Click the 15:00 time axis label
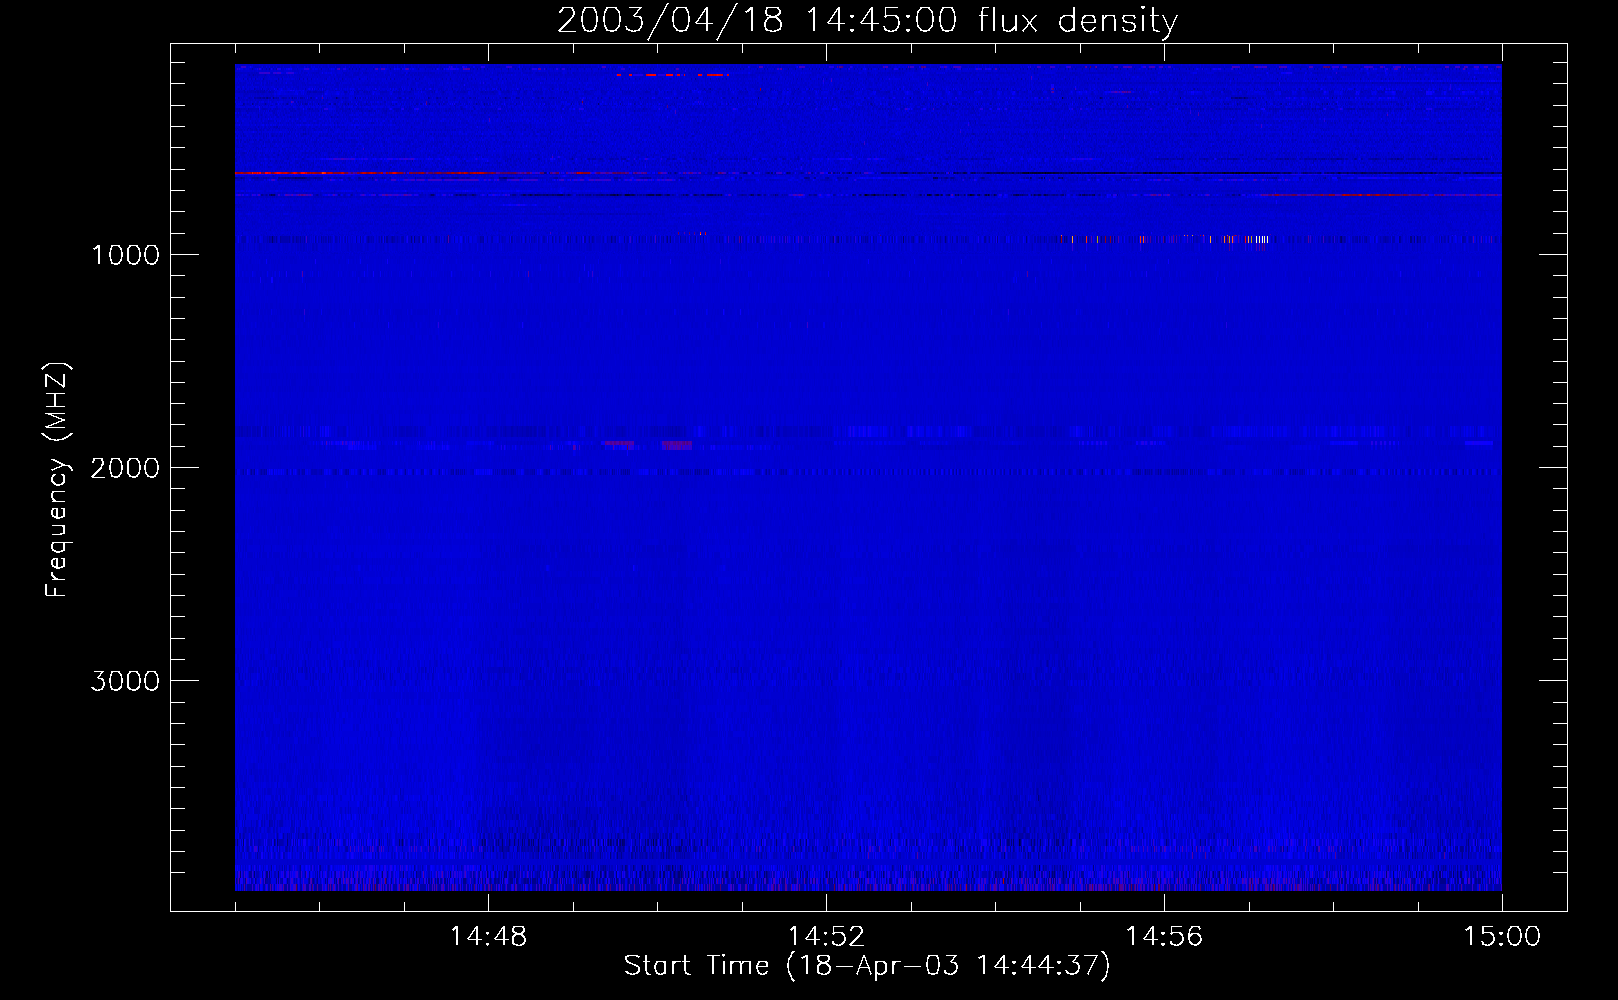Viewport: 1618px width, 1000px height. [x=1502, y=936]
